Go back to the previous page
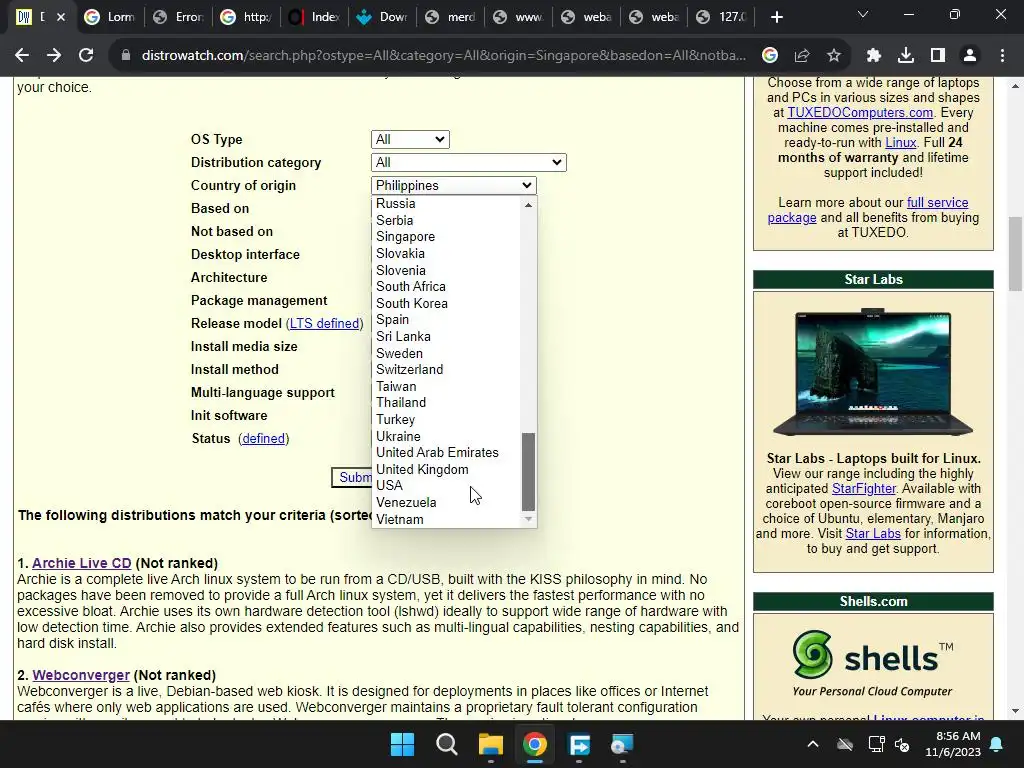Image resolution: width=1024 pixels, height=768 pixels. [22, 56]
